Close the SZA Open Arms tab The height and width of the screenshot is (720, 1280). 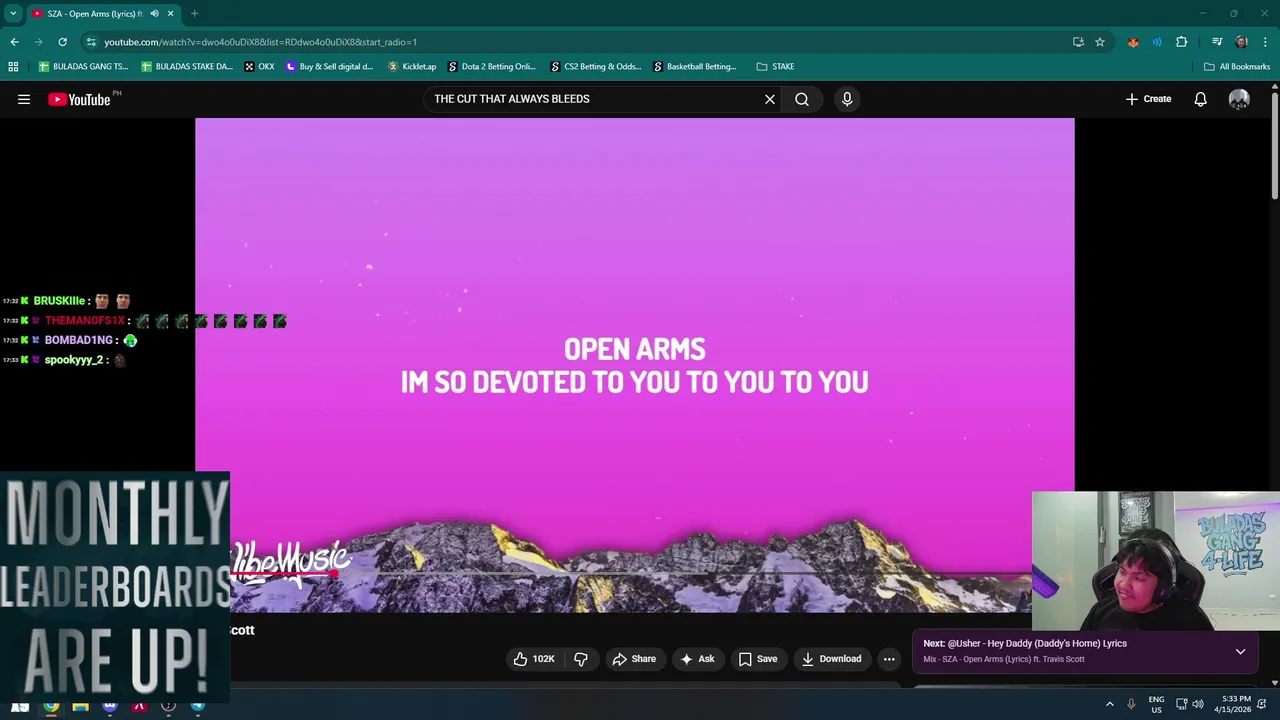[x=170, y=14]
